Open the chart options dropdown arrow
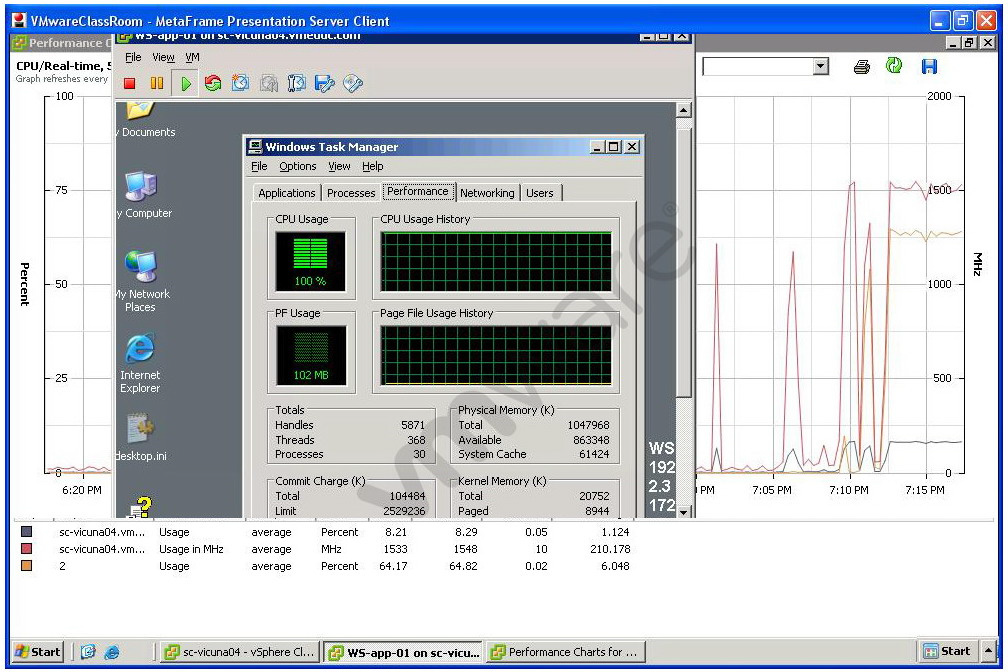1008x672 pixels. tap(820, 66)
